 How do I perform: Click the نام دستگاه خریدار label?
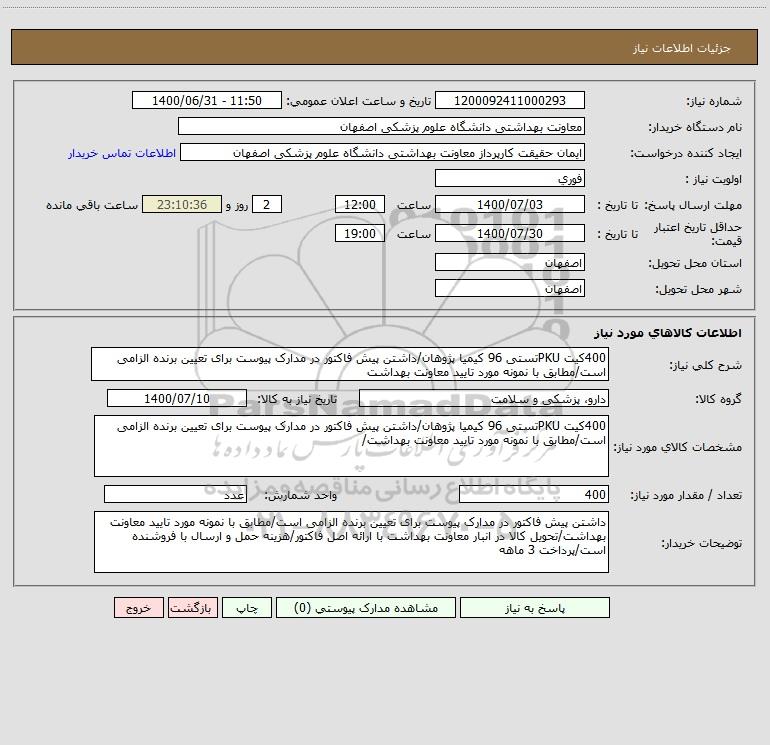click(695, 127)
